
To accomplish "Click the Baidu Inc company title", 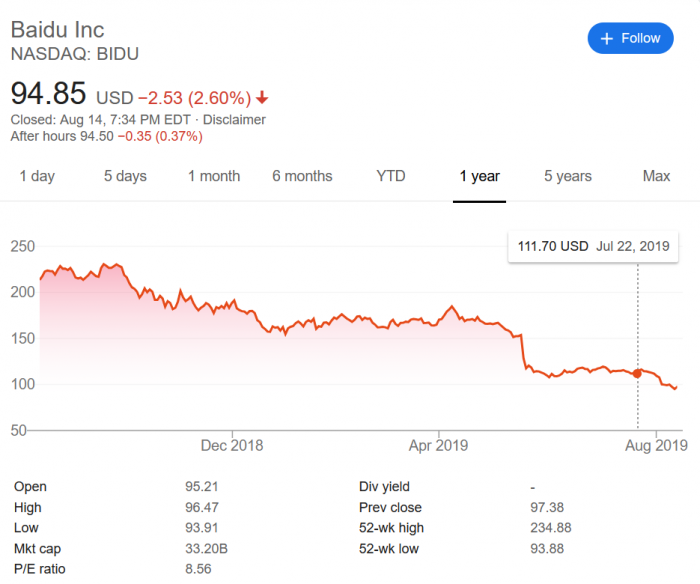I will click(57, 30).
